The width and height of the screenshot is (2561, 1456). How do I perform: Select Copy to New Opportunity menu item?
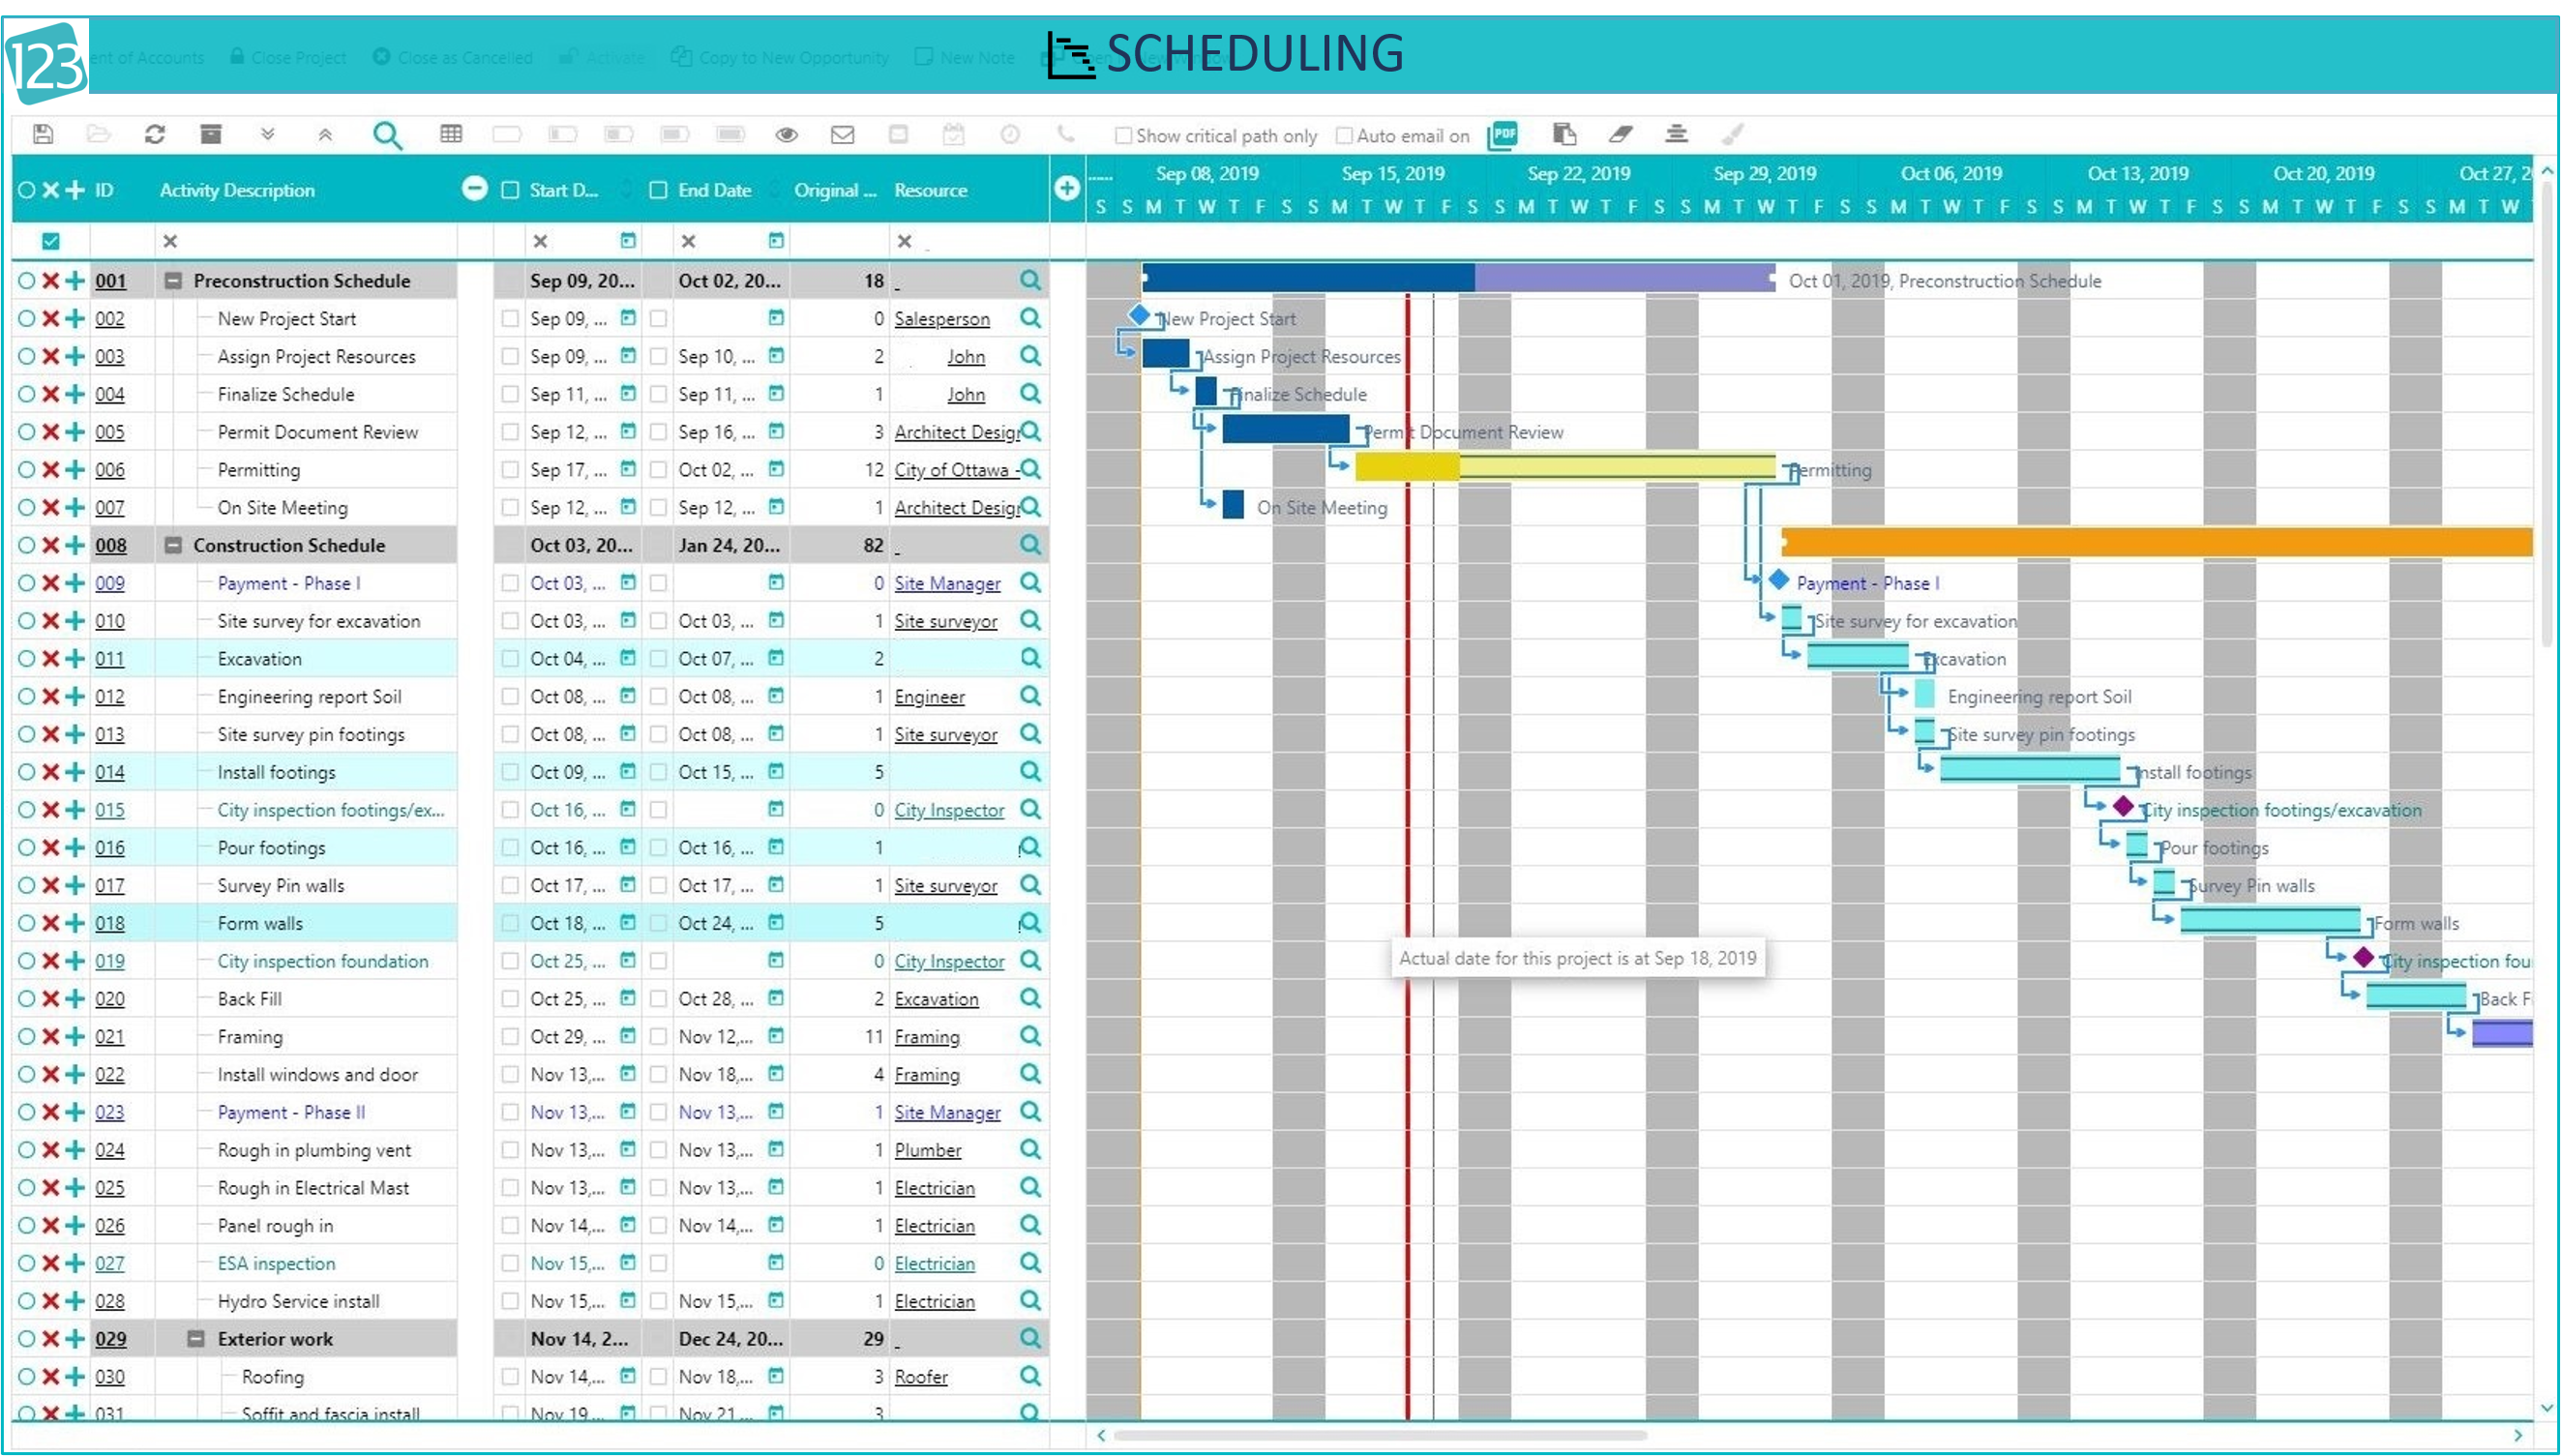point(793,58)
